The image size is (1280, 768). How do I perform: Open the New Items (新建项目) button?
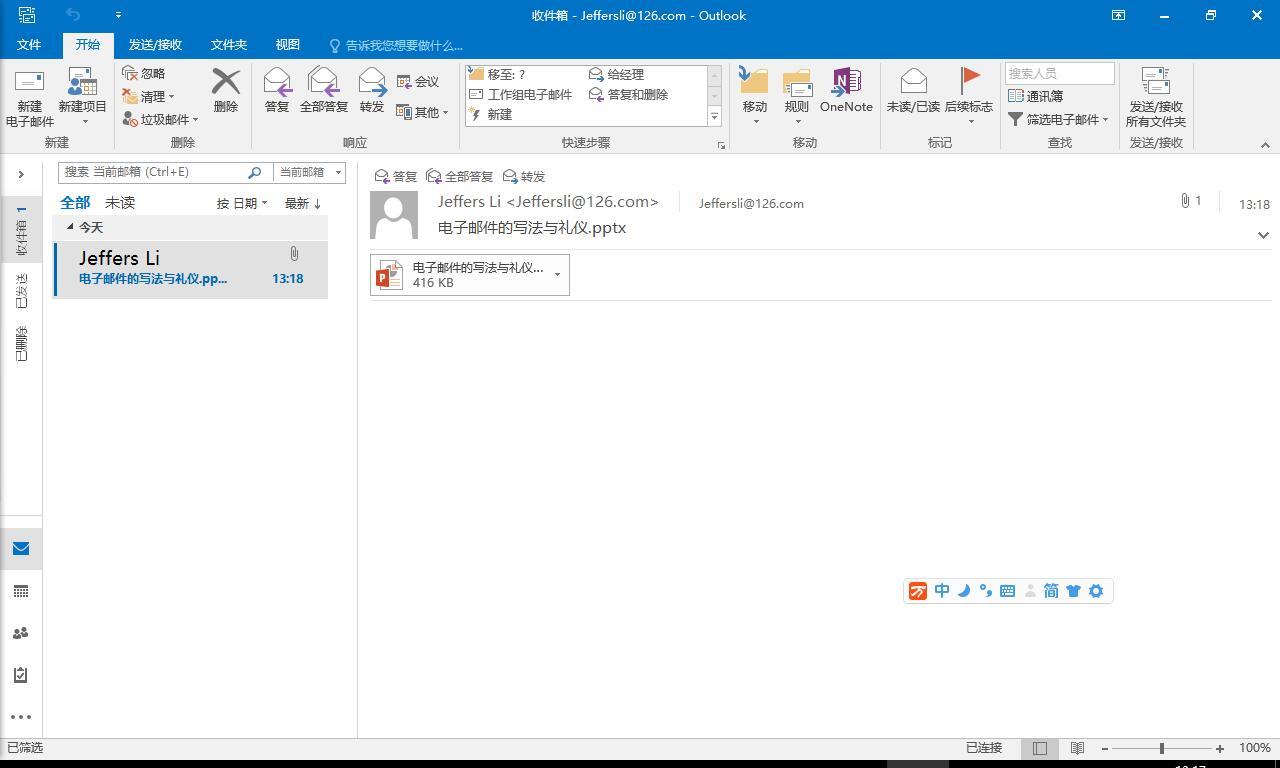pyautogui.click(x=82, y=97)
